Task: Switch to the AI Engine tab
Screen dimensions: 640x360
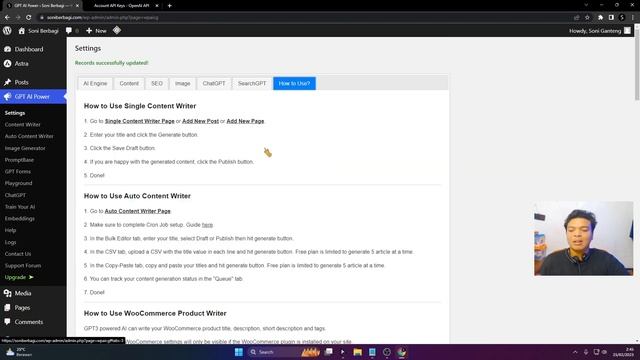Action: click(95, 83)
